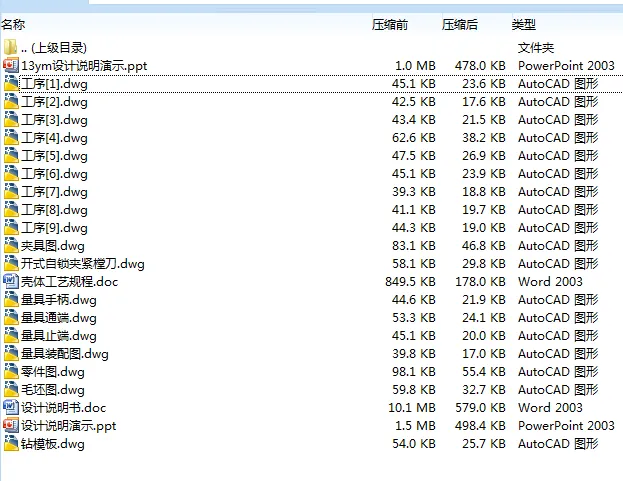Sort by the 名称 column header
The image size is (623, 481).
coord(13,25)
